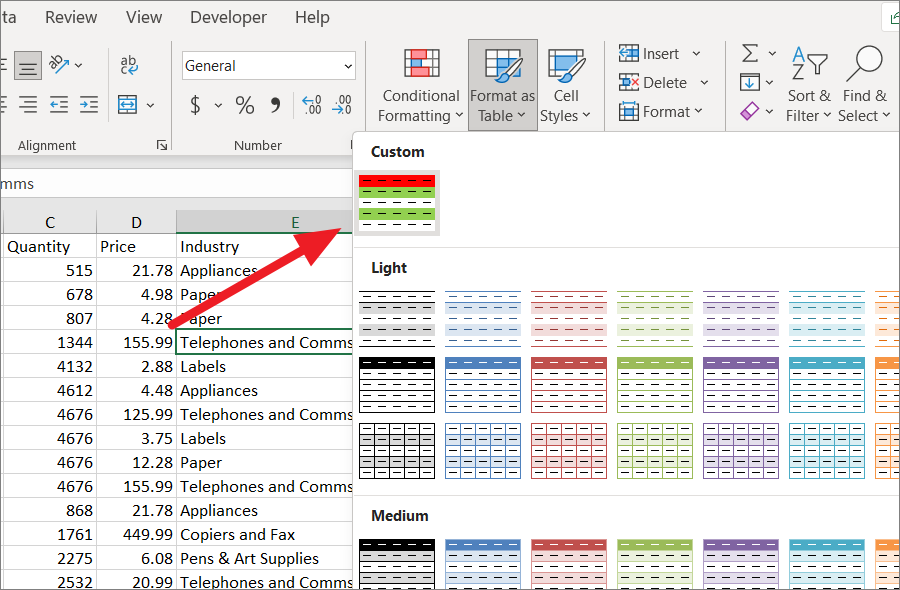This screenshot has width=900, height=590.
Task: Select column D header
Action: coord(136,222)
